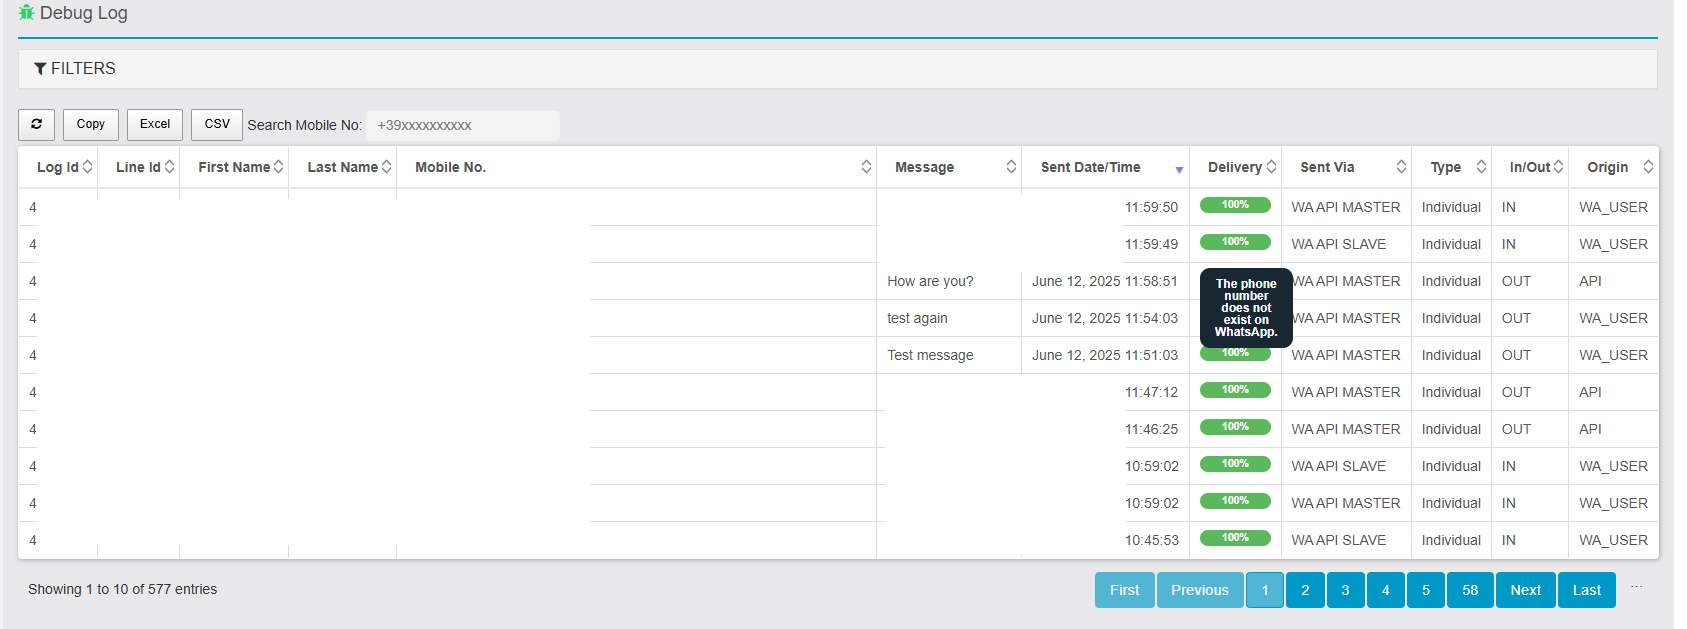Sort by Line Id column arrows

point(170,167)
